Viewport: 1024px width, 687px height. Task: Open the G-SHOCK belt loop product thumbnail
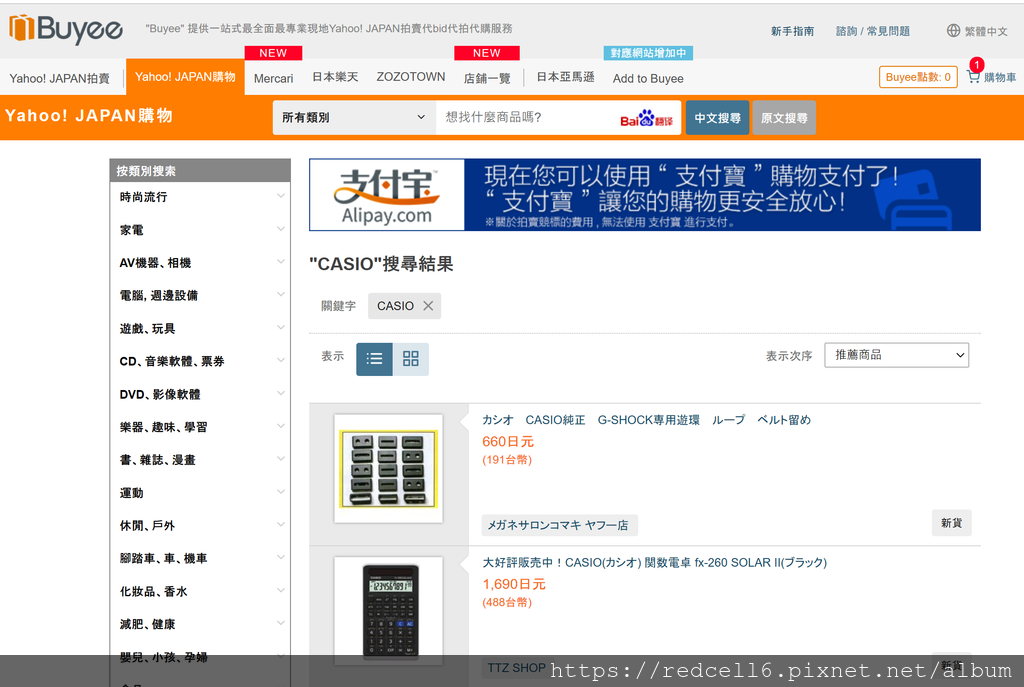(x=389, y=468)
